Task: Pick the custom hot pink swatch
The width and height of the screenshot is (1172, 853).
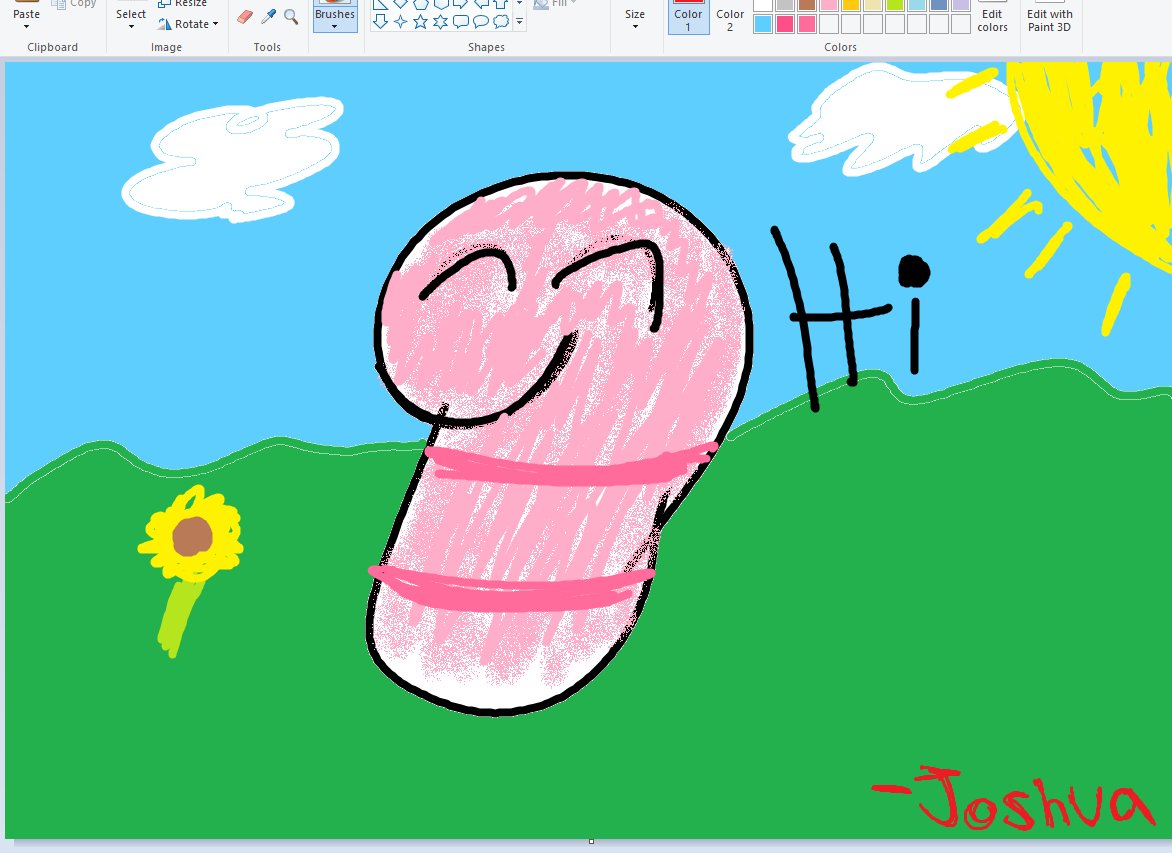Action: [785, 24]
